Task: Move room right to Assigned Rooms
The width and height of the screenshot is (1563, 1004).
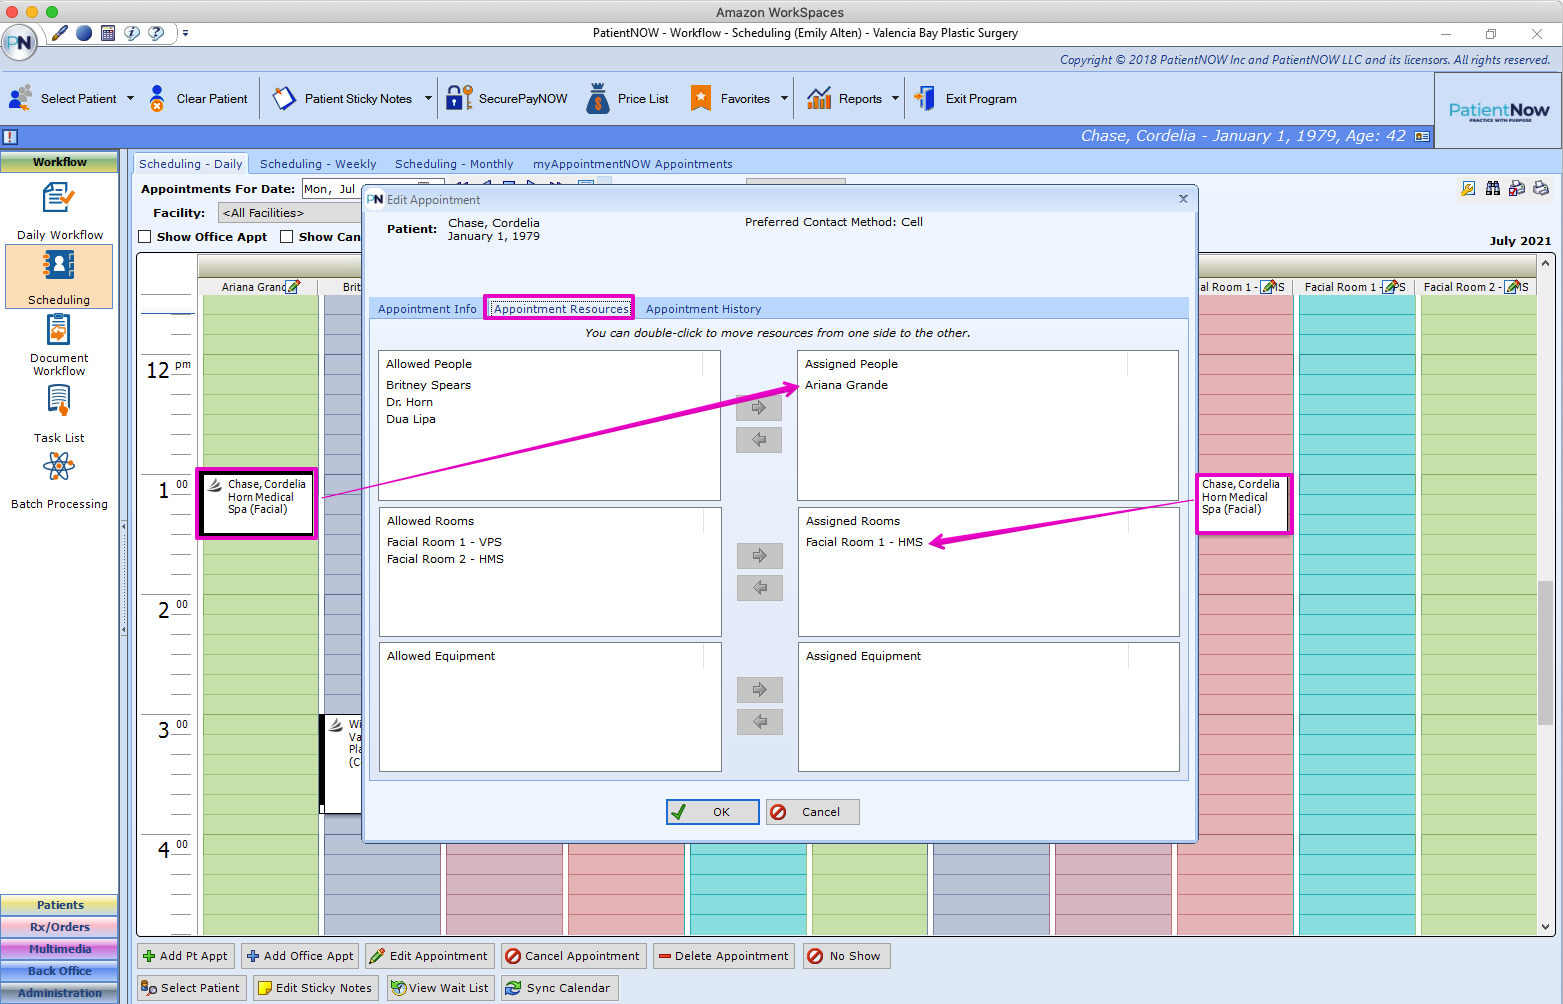Action: tap(760, 555)
